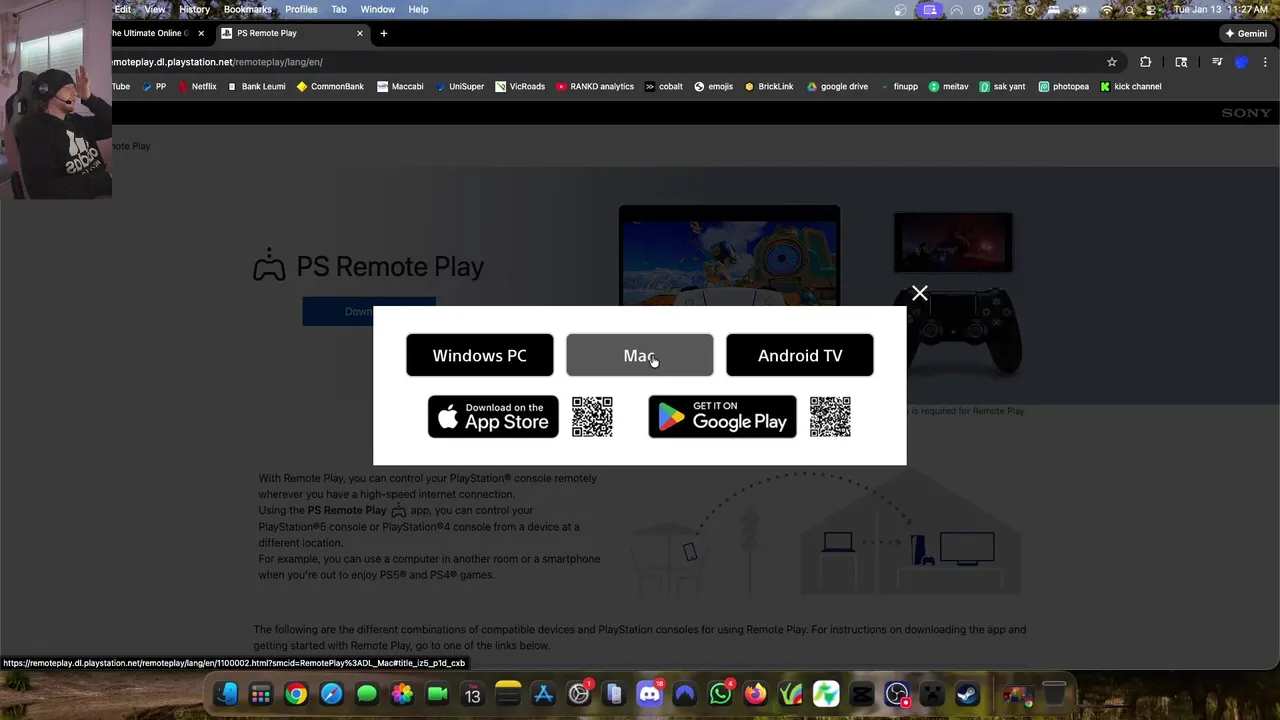Click the address bar URL field
The width and height of the screenshot is (1280, 720).
600,62
